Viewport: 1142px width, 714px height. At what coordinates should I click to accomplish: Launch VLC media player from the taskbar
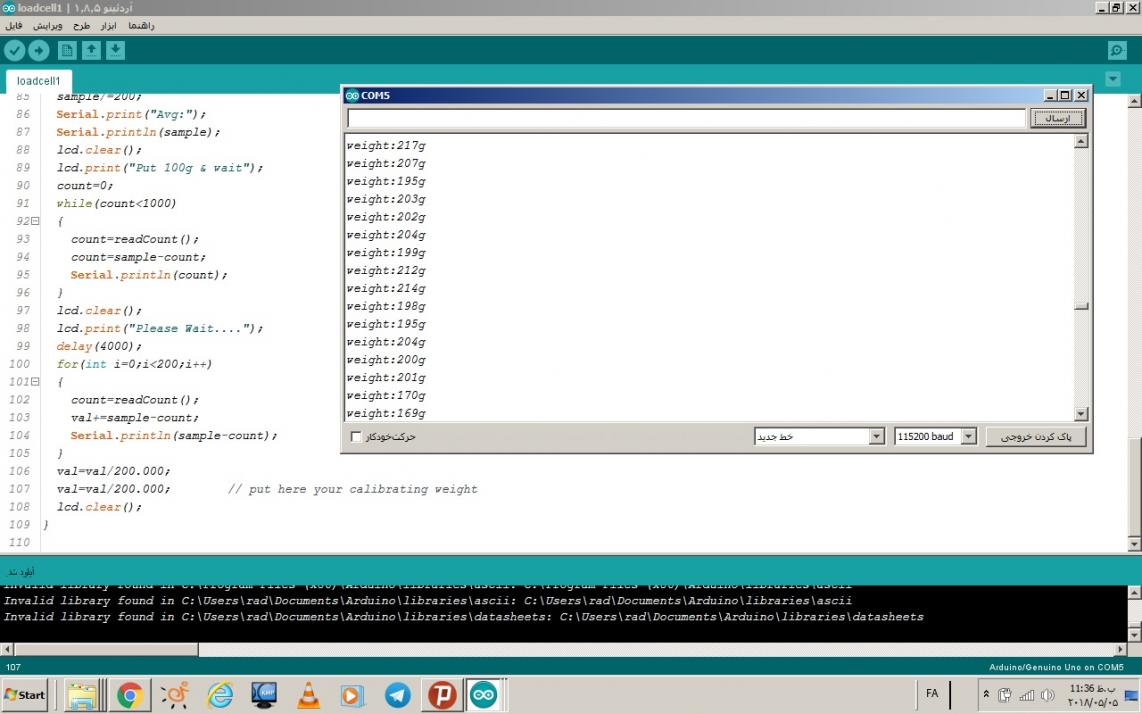(309, 694)
